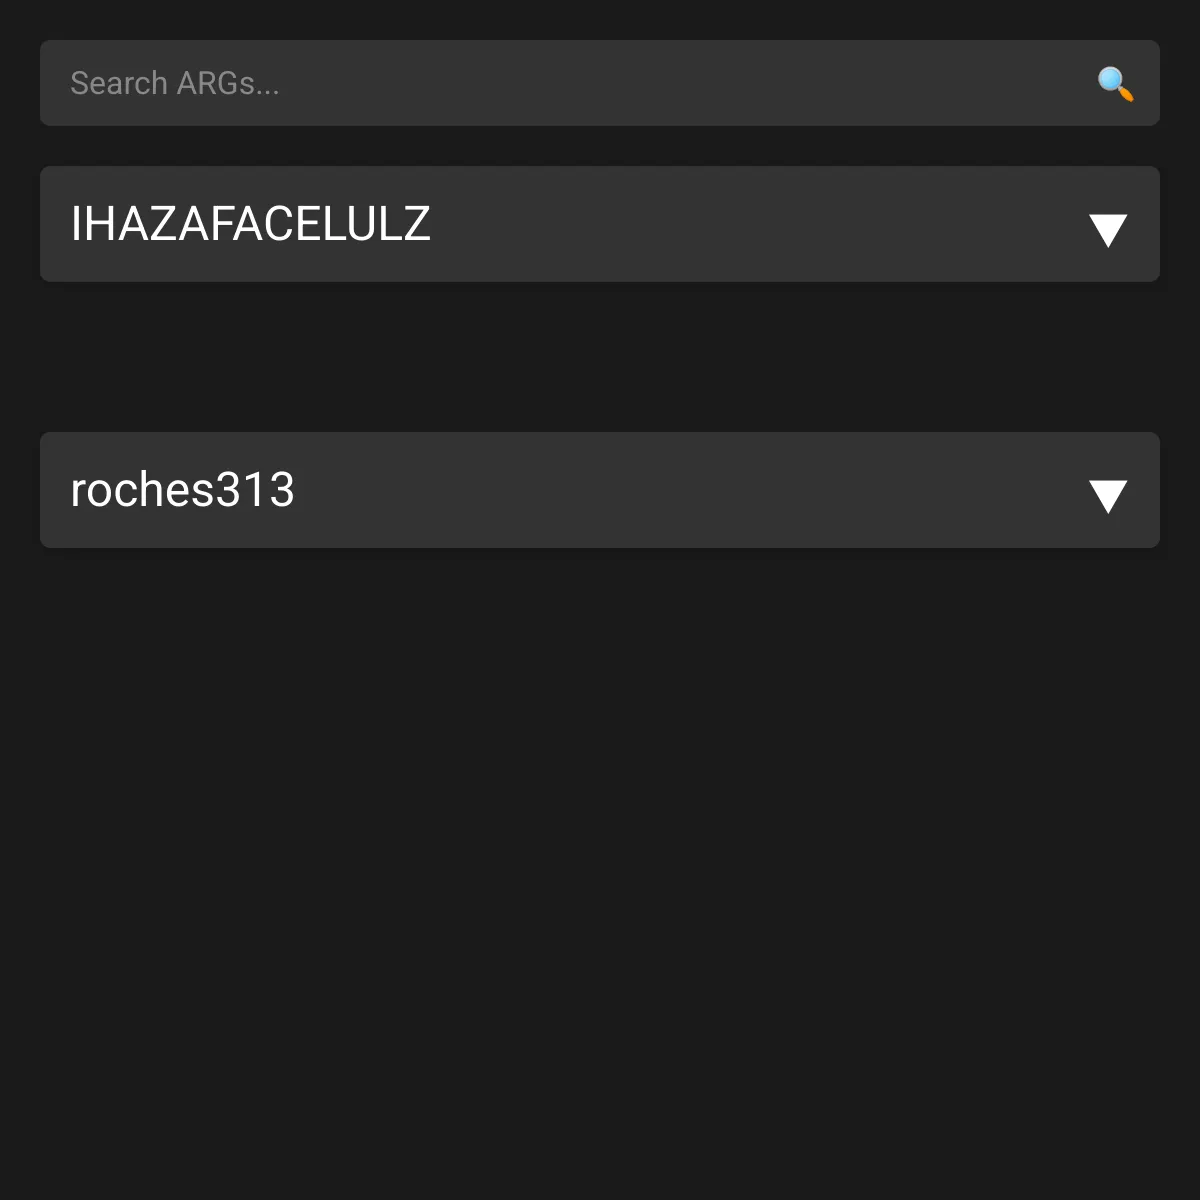Expand the IHAZAFACELULZ dropdown arrow
Image resolution: width=1200 pixels, height=1200 pixels.
1108,229
